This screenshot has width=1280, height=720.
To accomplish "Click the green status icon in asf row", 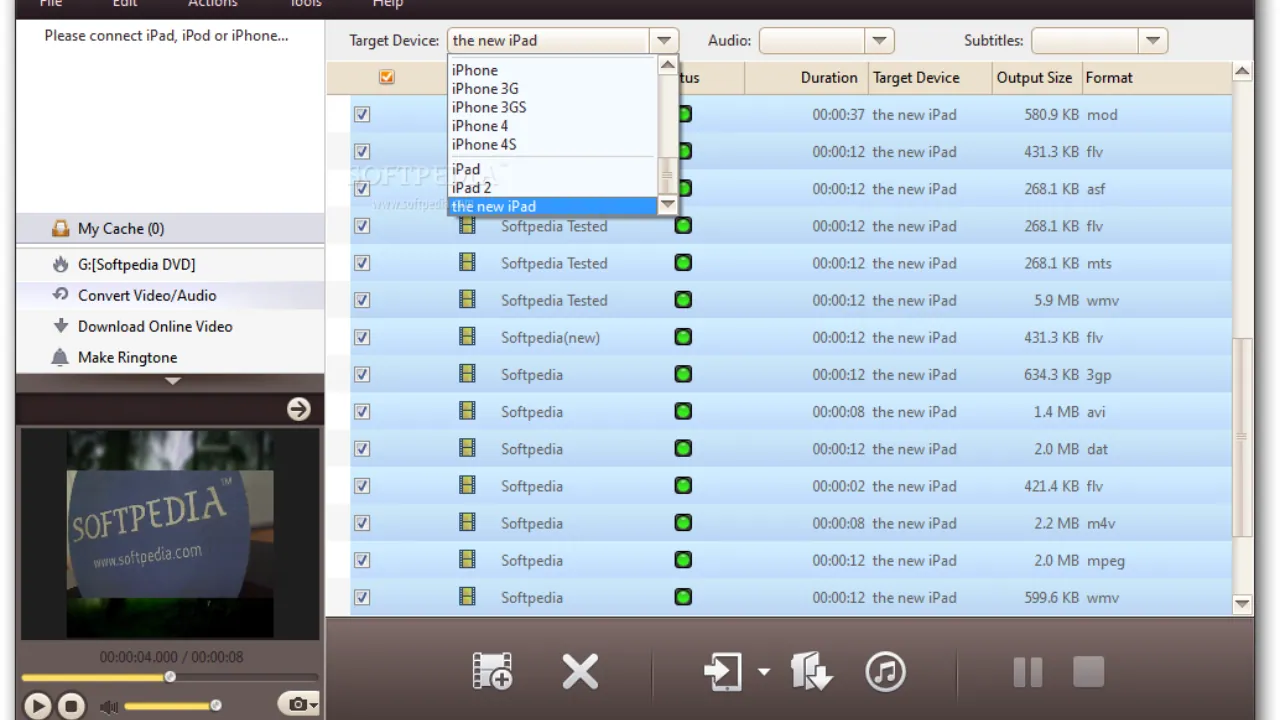I will pos(684,189).
